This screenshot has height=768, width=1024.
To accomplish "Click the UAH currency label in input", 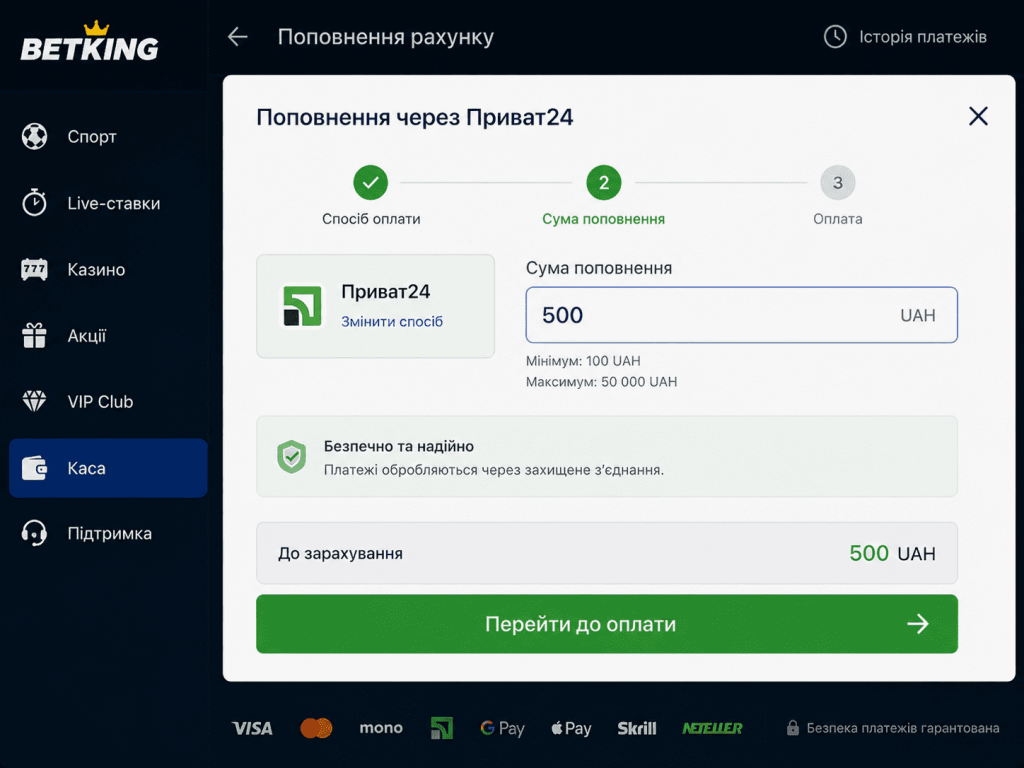I will tap(918, 315).
